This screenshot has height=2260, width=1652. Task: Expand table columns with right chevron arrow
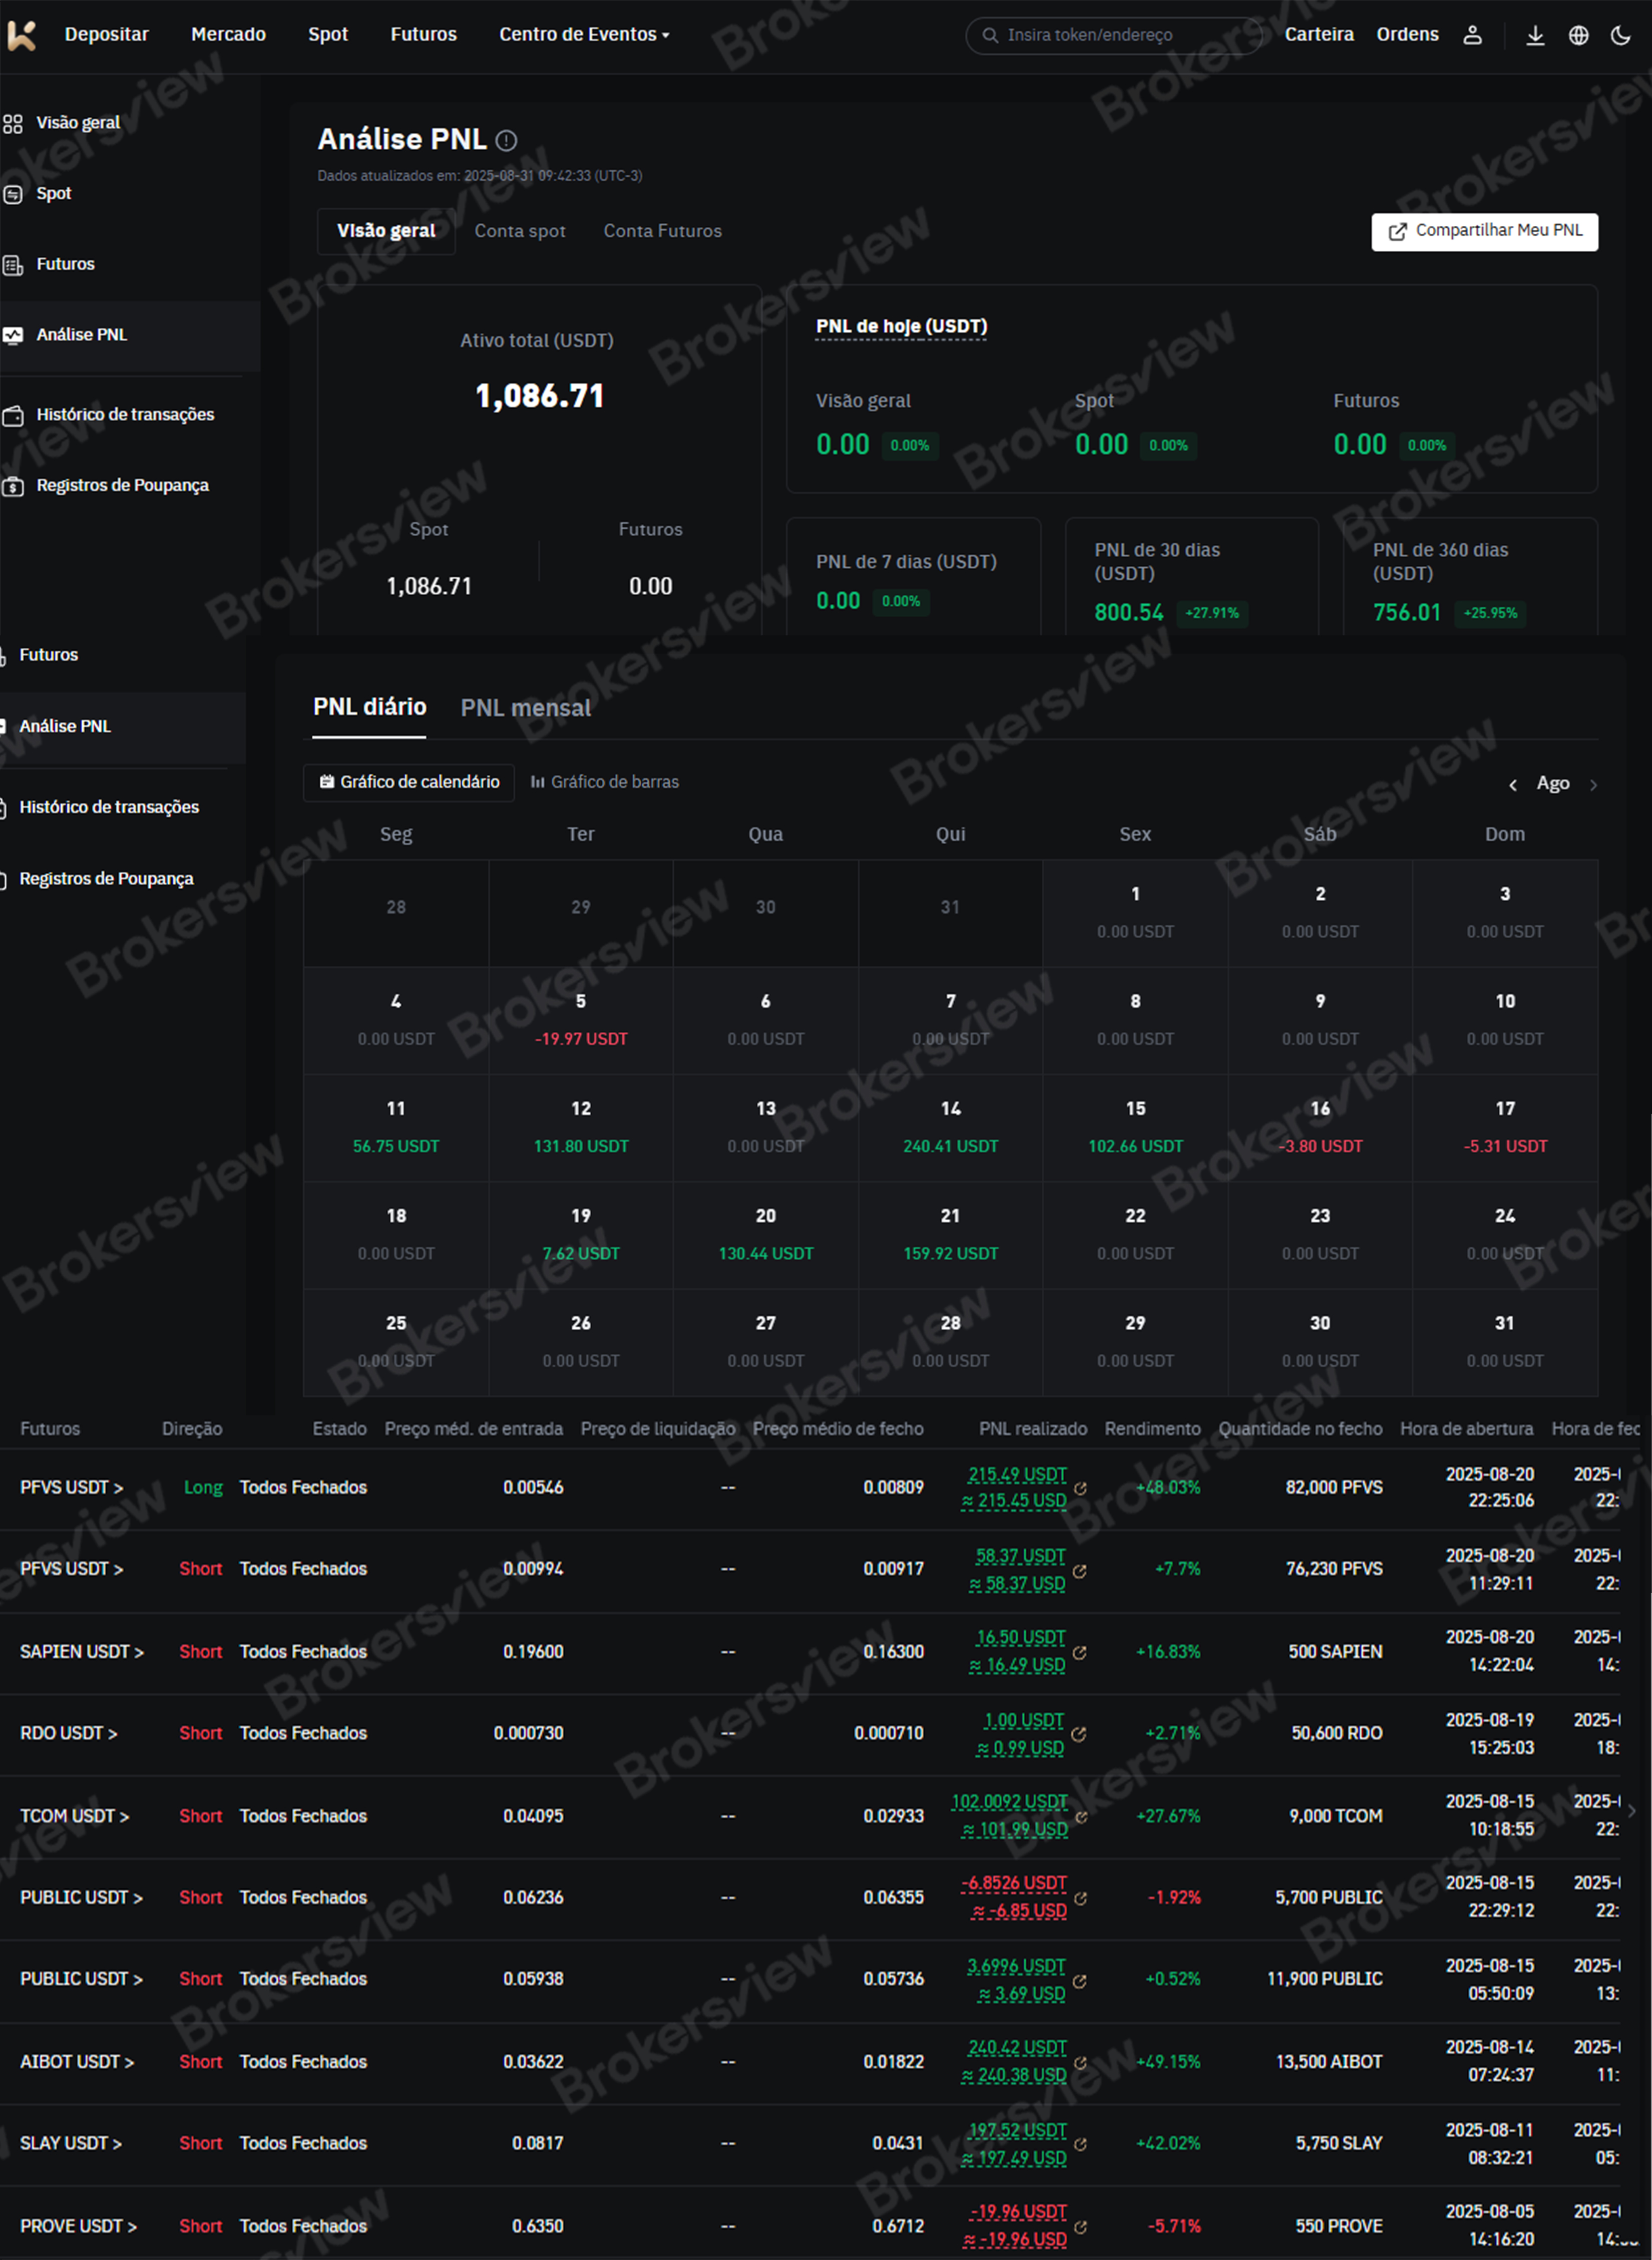1632,1810
